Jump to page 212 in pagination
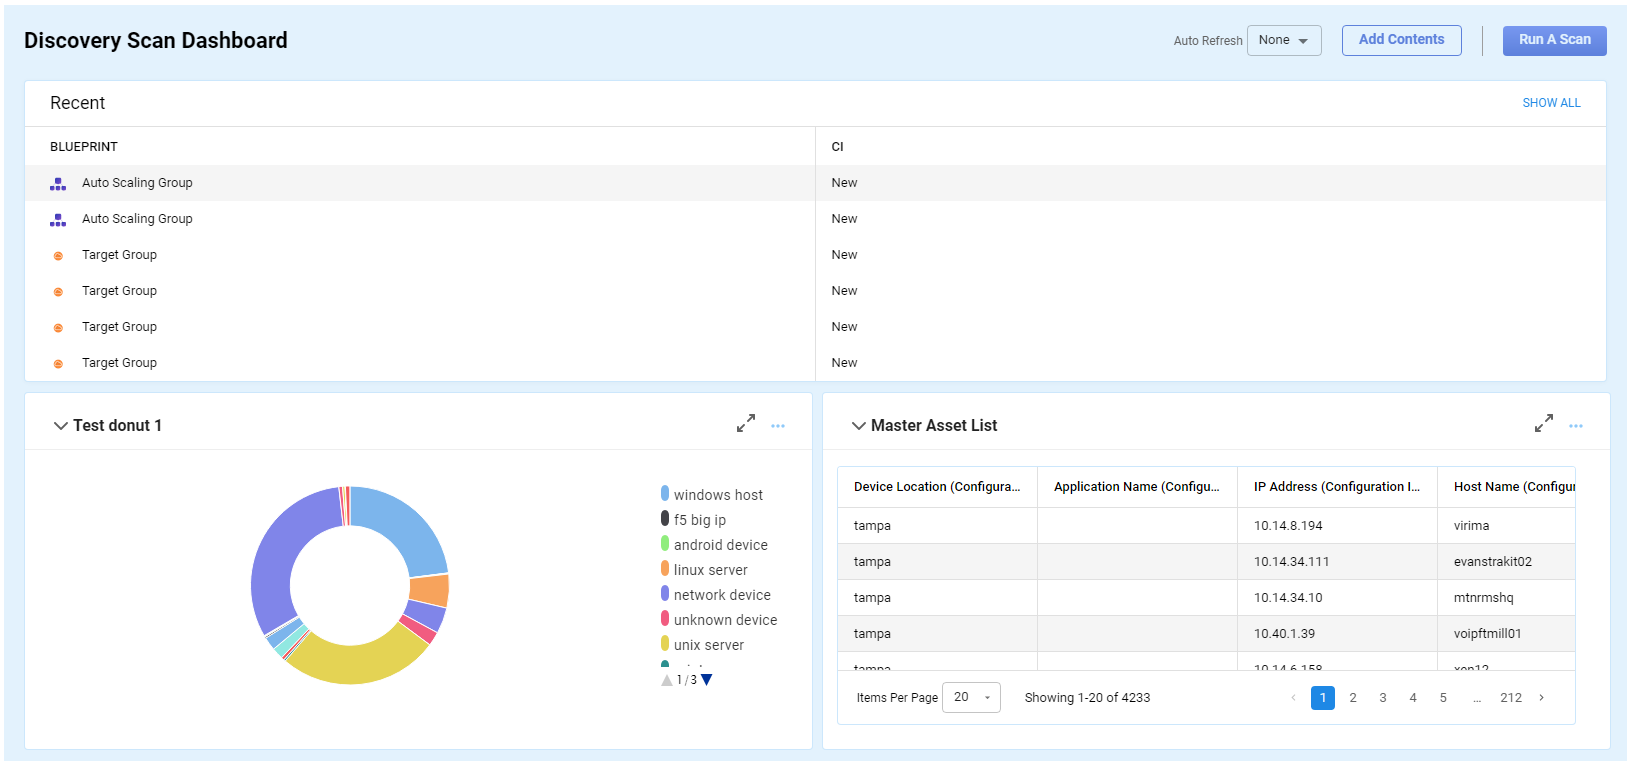This screenshot has width=1630, height=761. 1511,698
